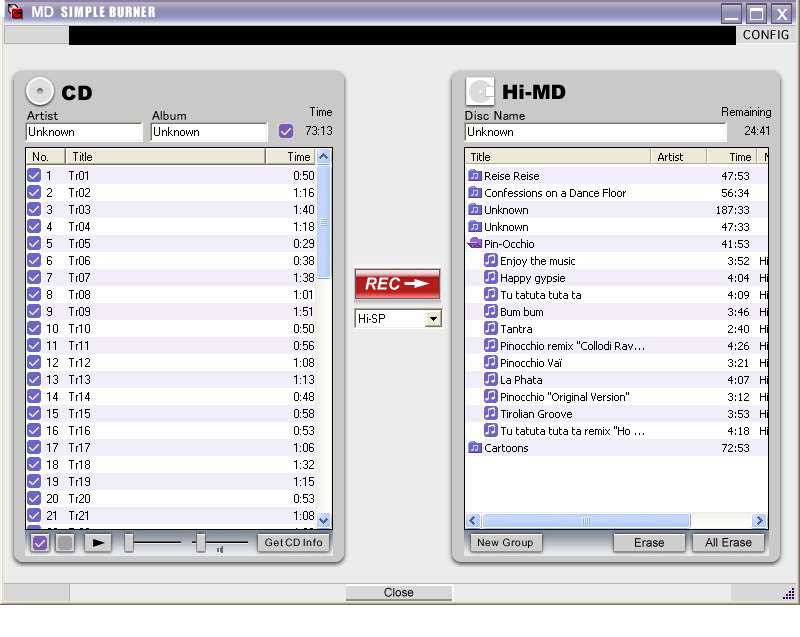The height and width of the screenshot is (637, 800).
Task: Select the Pinocchio remix "Collodi Rav…" track
Action: tap(572, 346)
